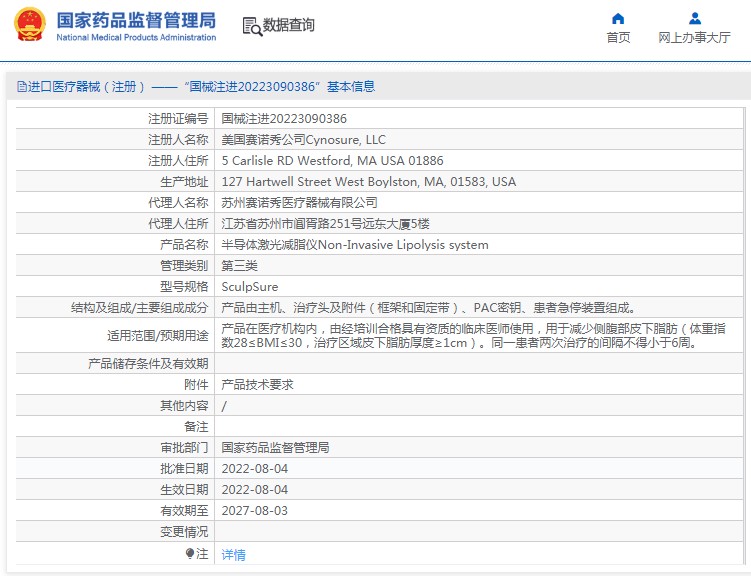751x576 pixels.
Task: Click the user icon above 网上办事大厅
Action: 694,18
